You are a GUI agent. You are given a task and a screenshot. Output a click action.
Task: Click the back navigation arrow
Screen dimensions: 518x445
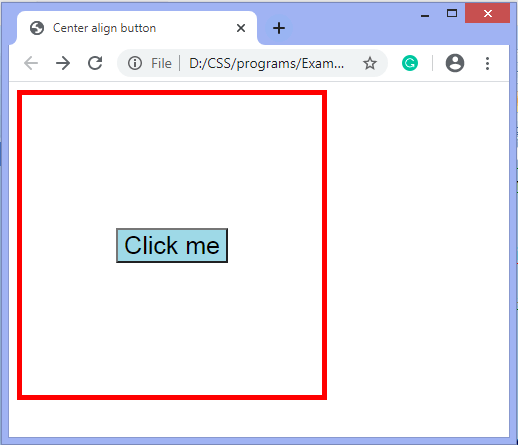tap(31, 63)
